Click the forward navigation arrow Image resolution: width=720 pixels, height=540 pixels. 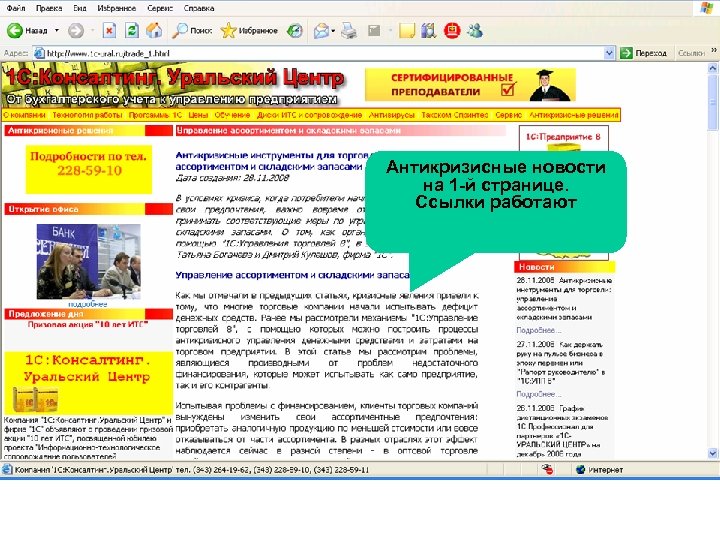click(x=76, y=31)
